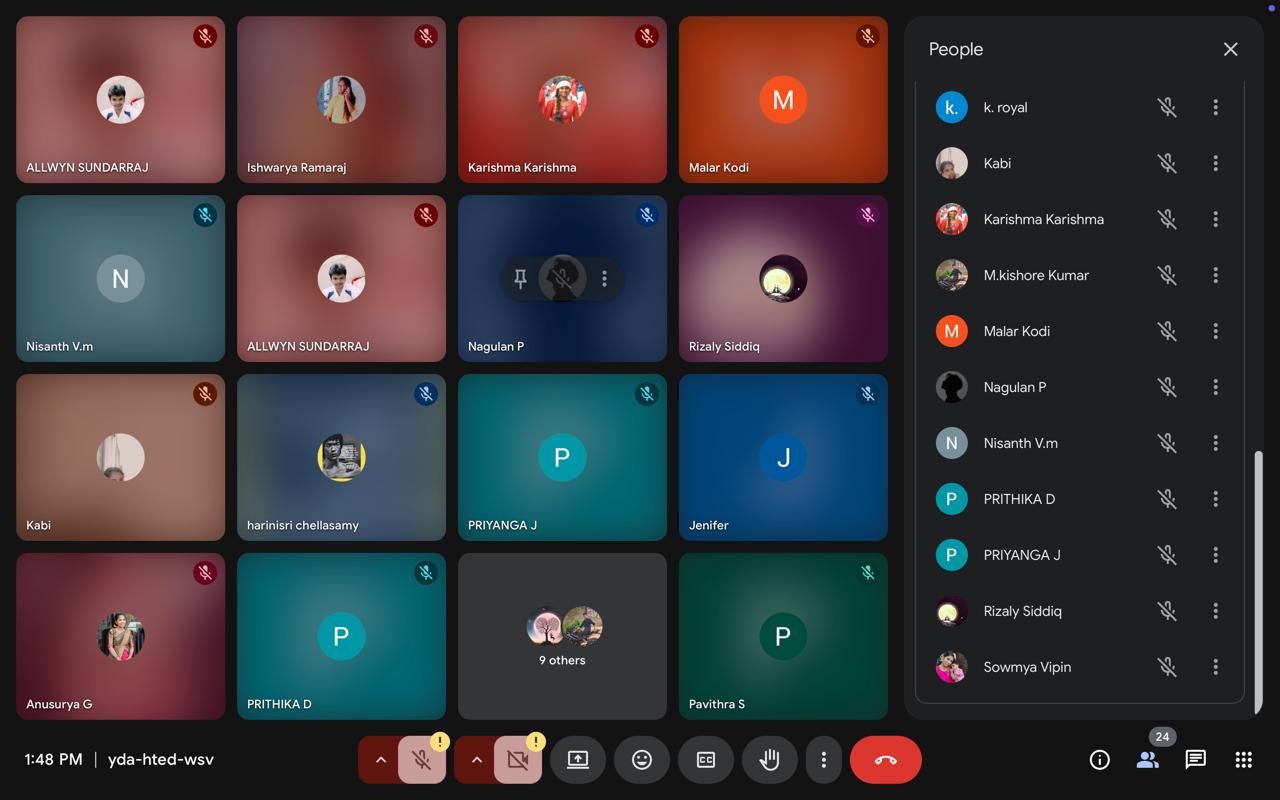
Task: Open more actions for Malar Kodi
Action: [1215, 331]
